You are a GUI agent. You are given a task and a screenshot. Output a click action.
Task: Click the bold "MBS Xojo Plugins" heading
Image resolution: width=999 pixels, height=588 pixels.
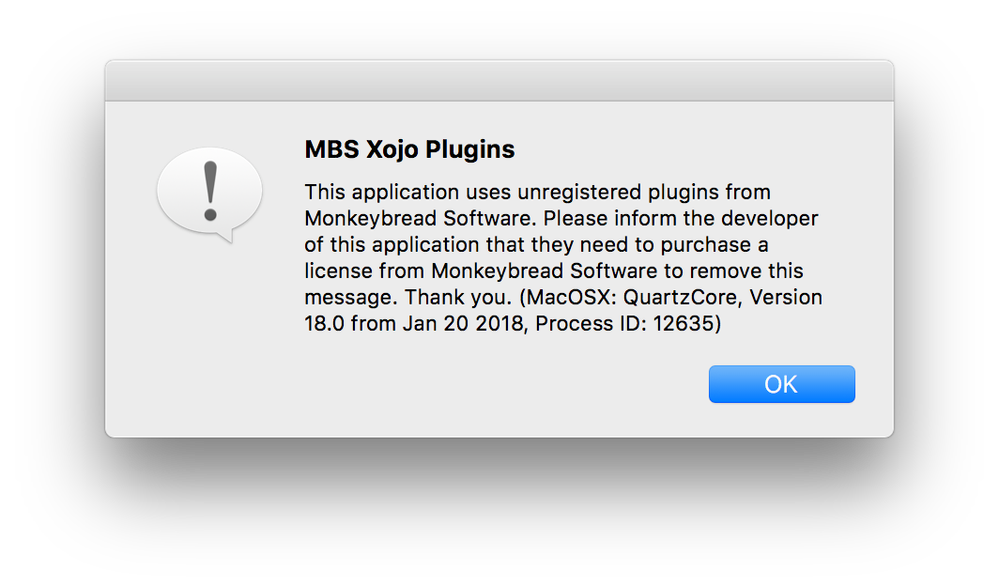pos(410,150)
